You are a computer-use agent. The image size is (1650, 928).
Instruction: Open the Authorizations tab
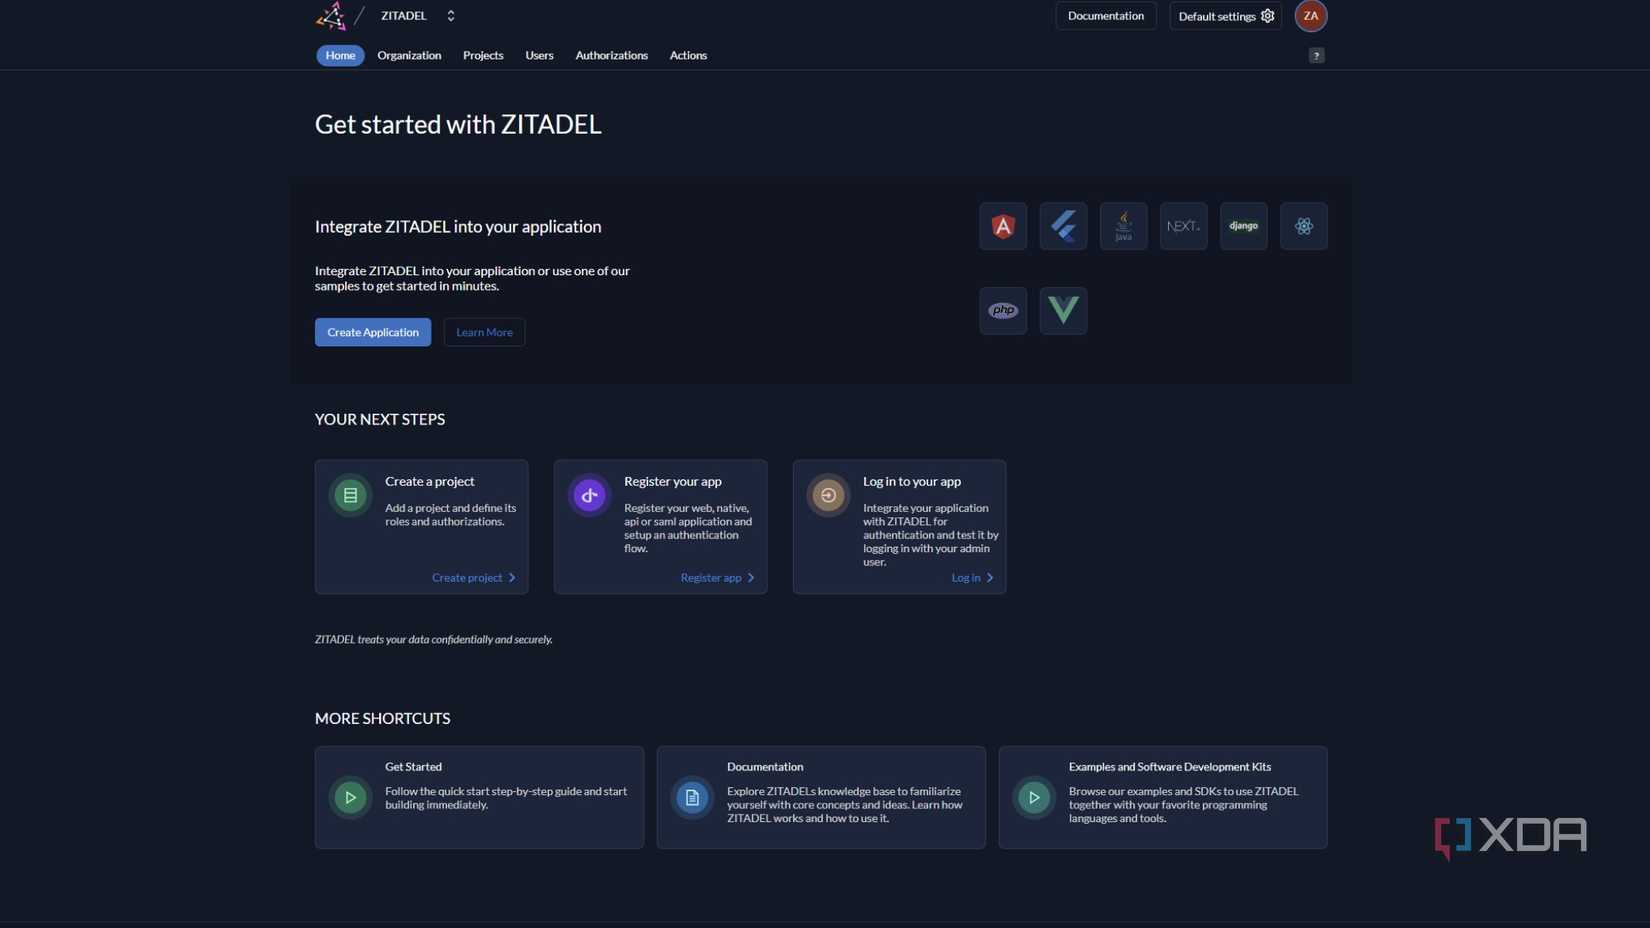coord(611,55)
